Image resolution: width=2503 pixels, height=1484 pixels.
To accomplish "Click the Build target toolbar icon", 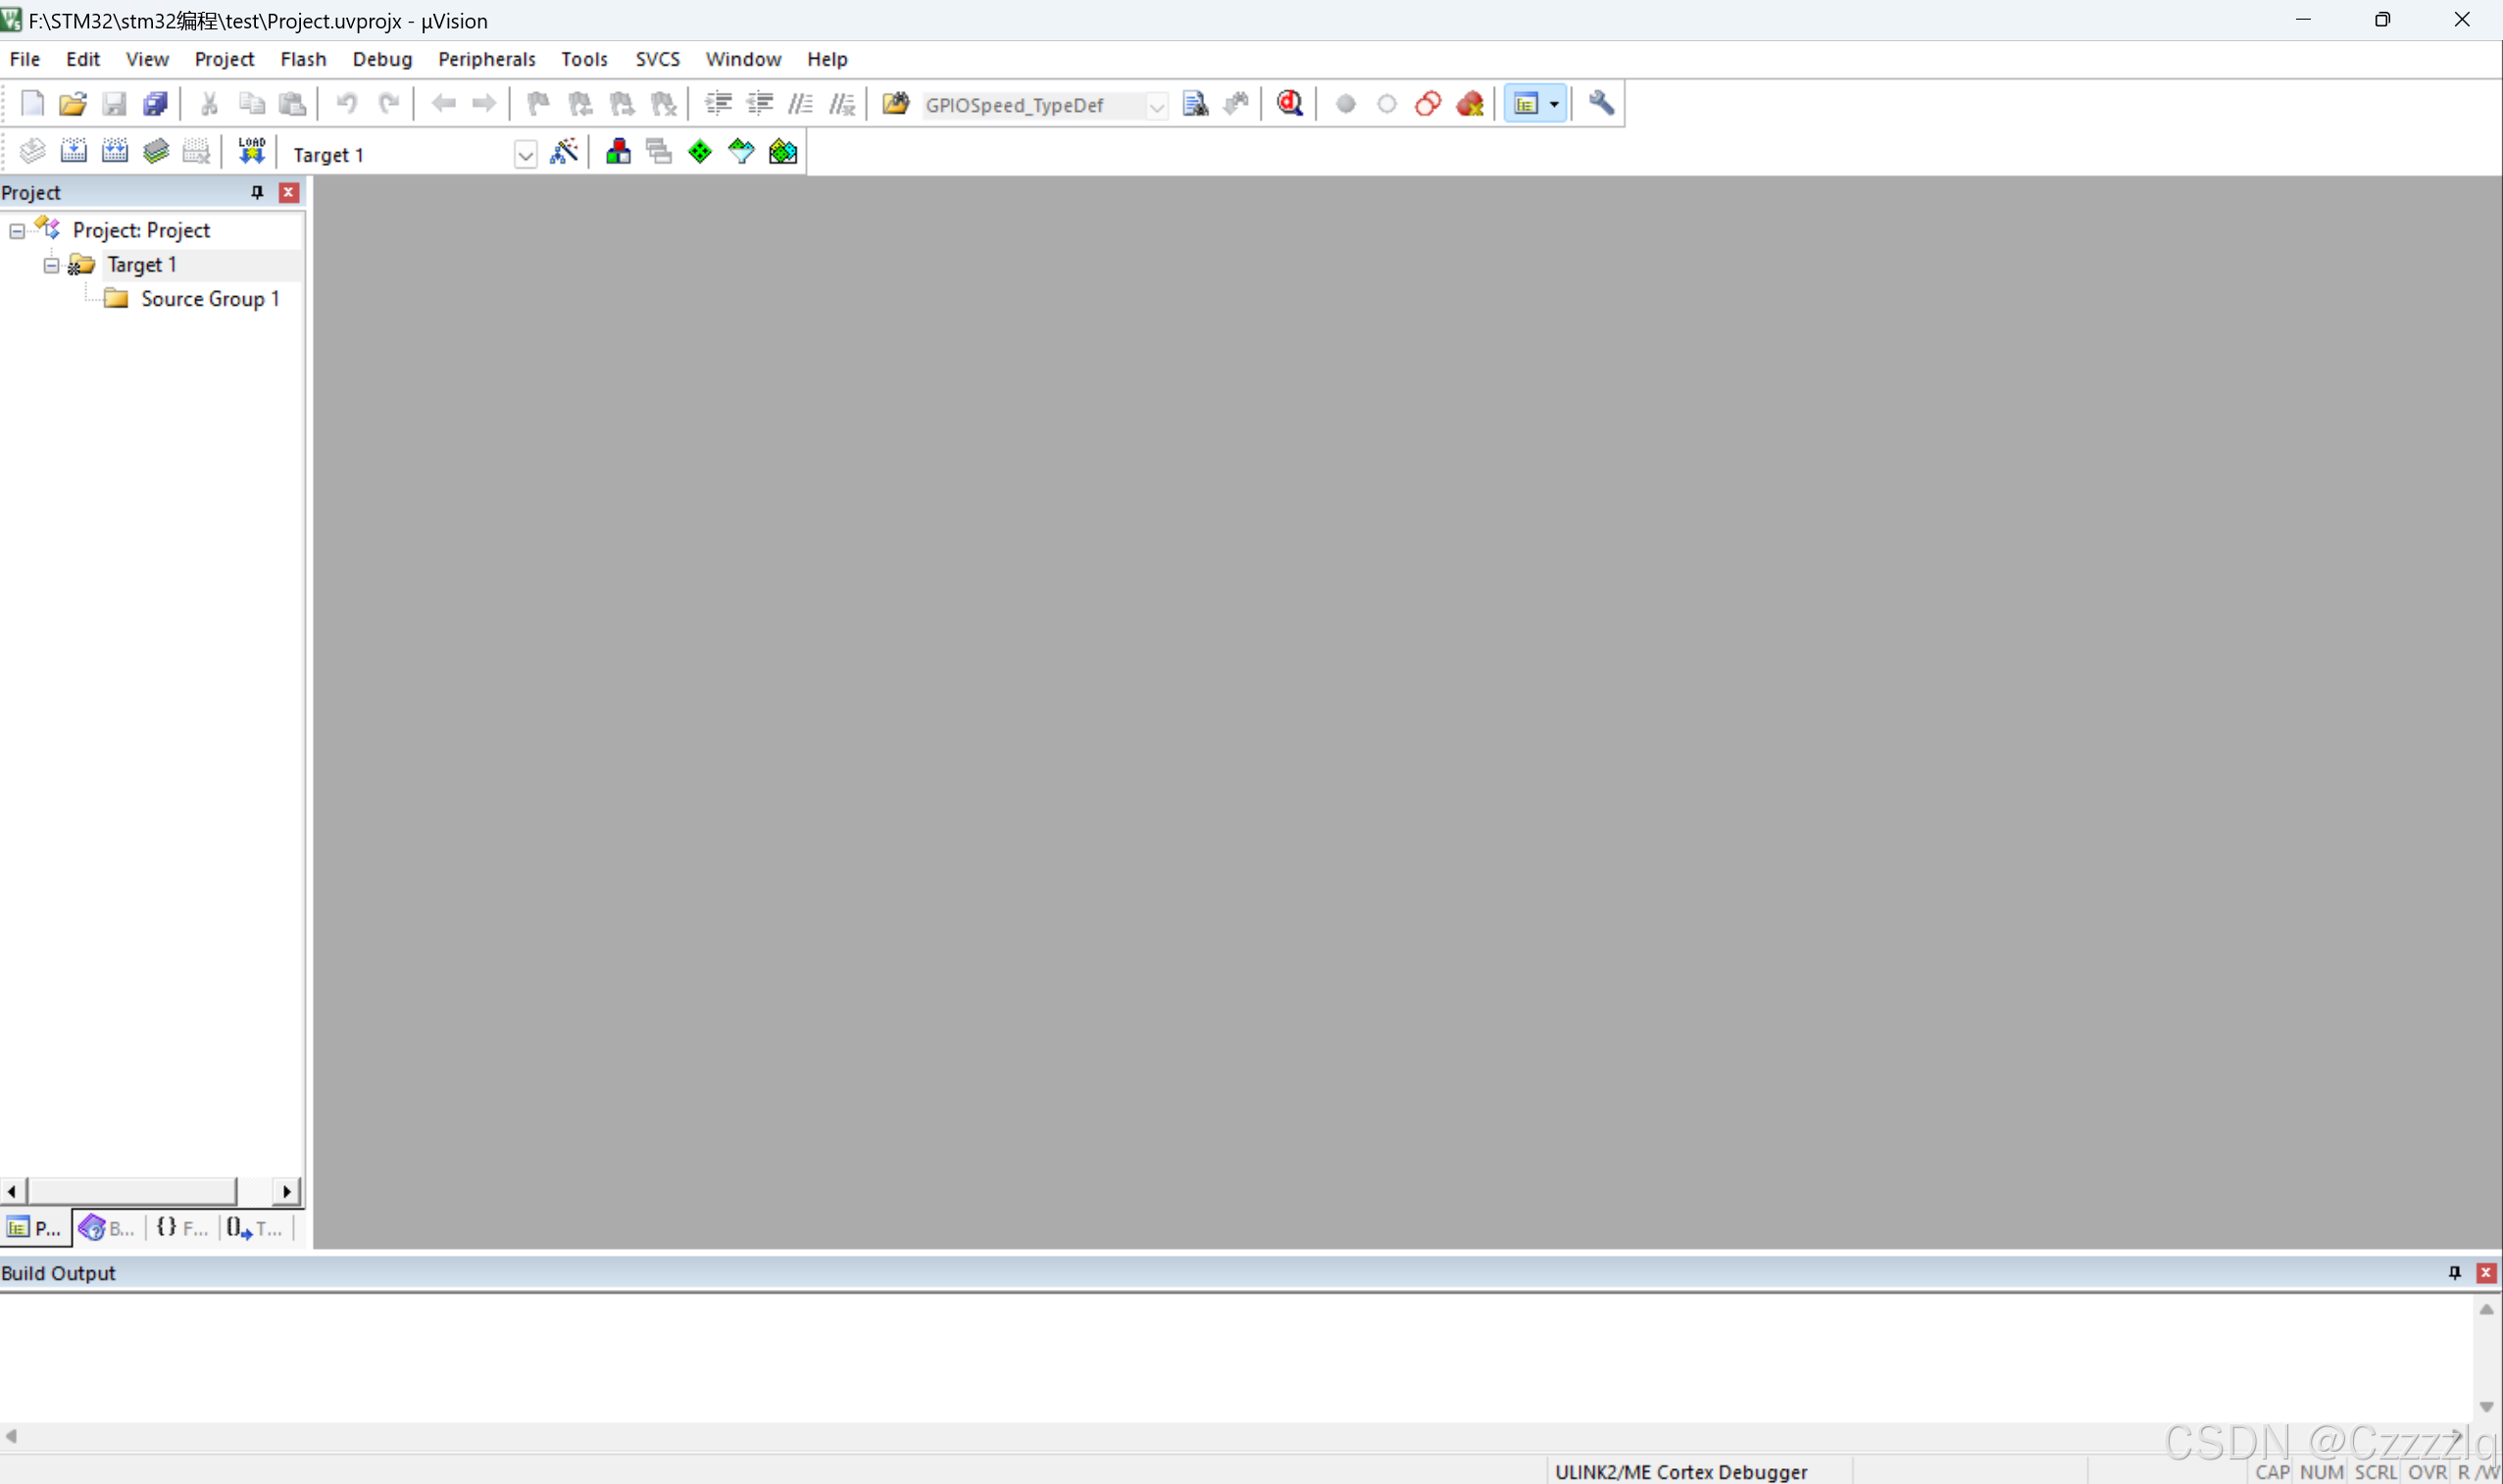I will (x=73, y=152).
